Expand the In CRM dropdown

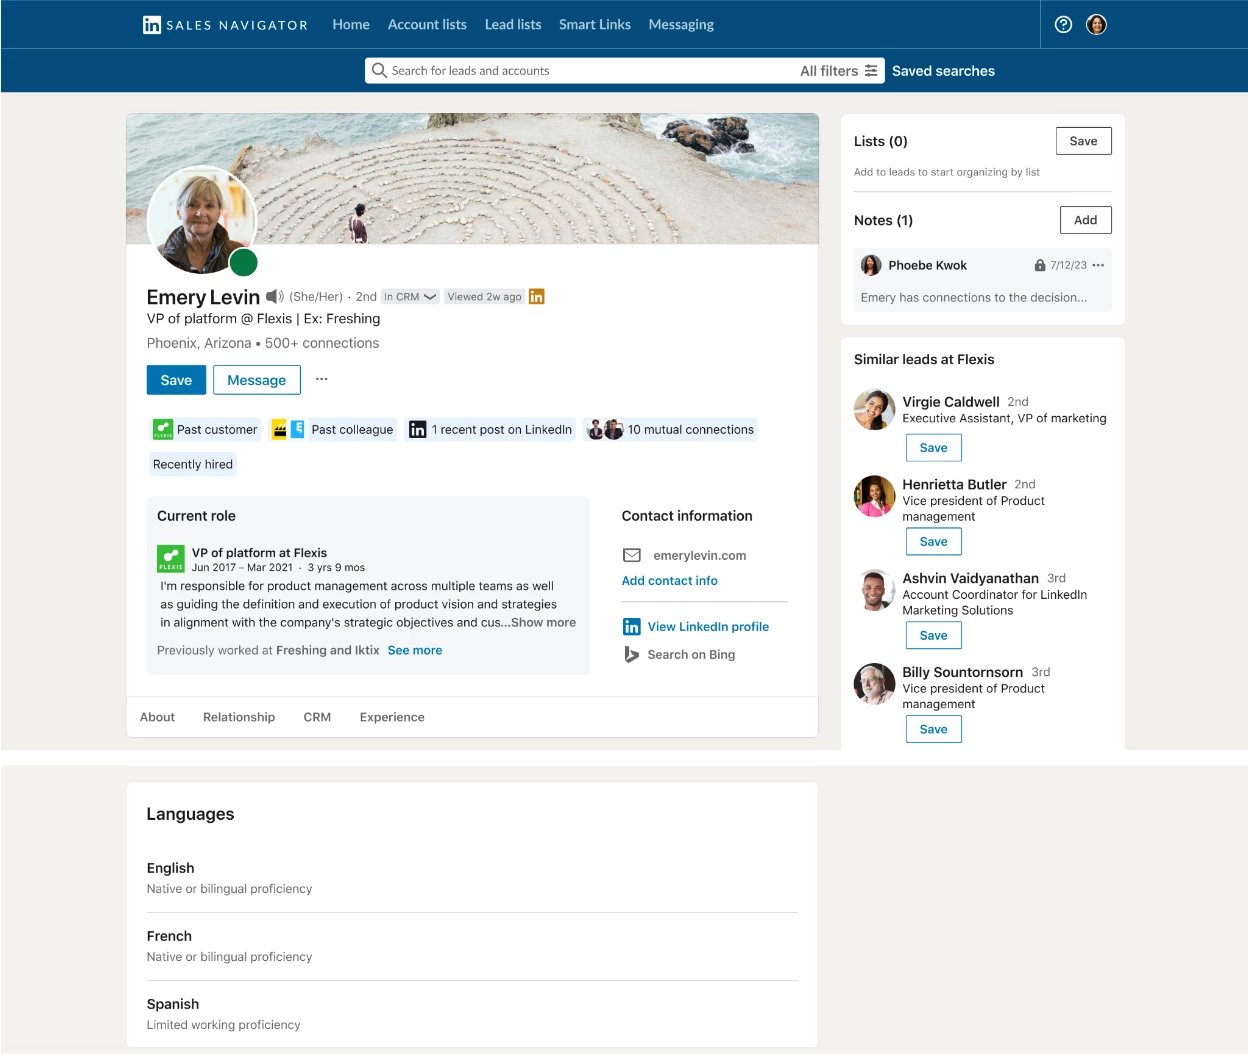click(410, 297)
